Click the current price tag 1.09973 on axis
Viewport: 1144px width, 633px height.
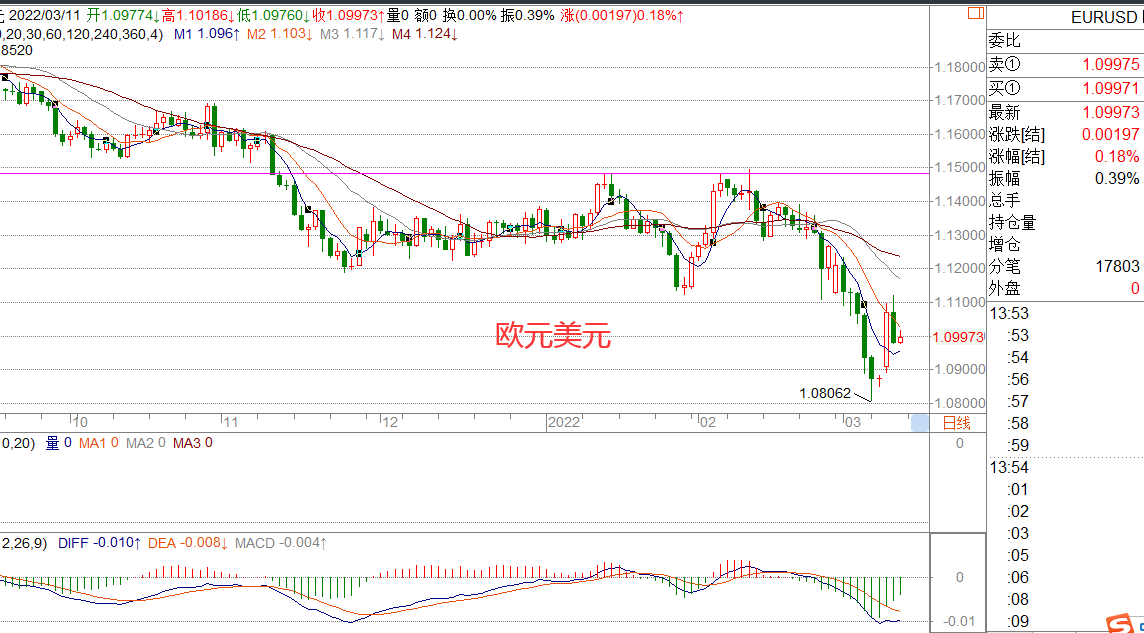959,337
